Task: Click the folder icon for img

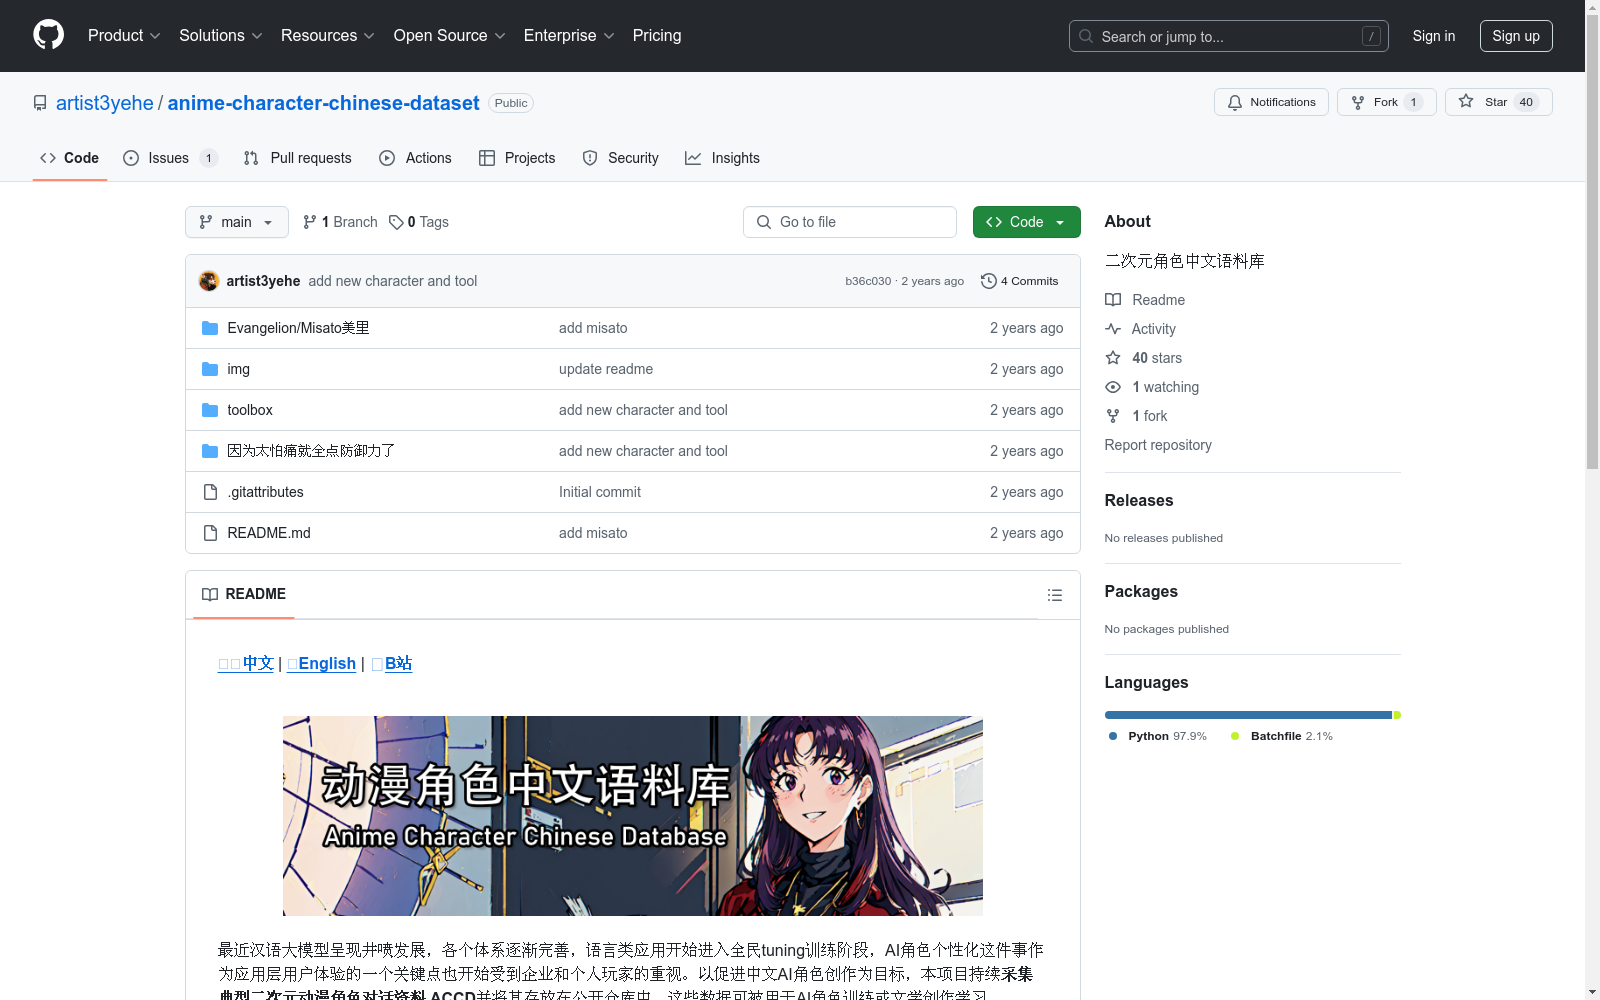Action: [210, 369]
